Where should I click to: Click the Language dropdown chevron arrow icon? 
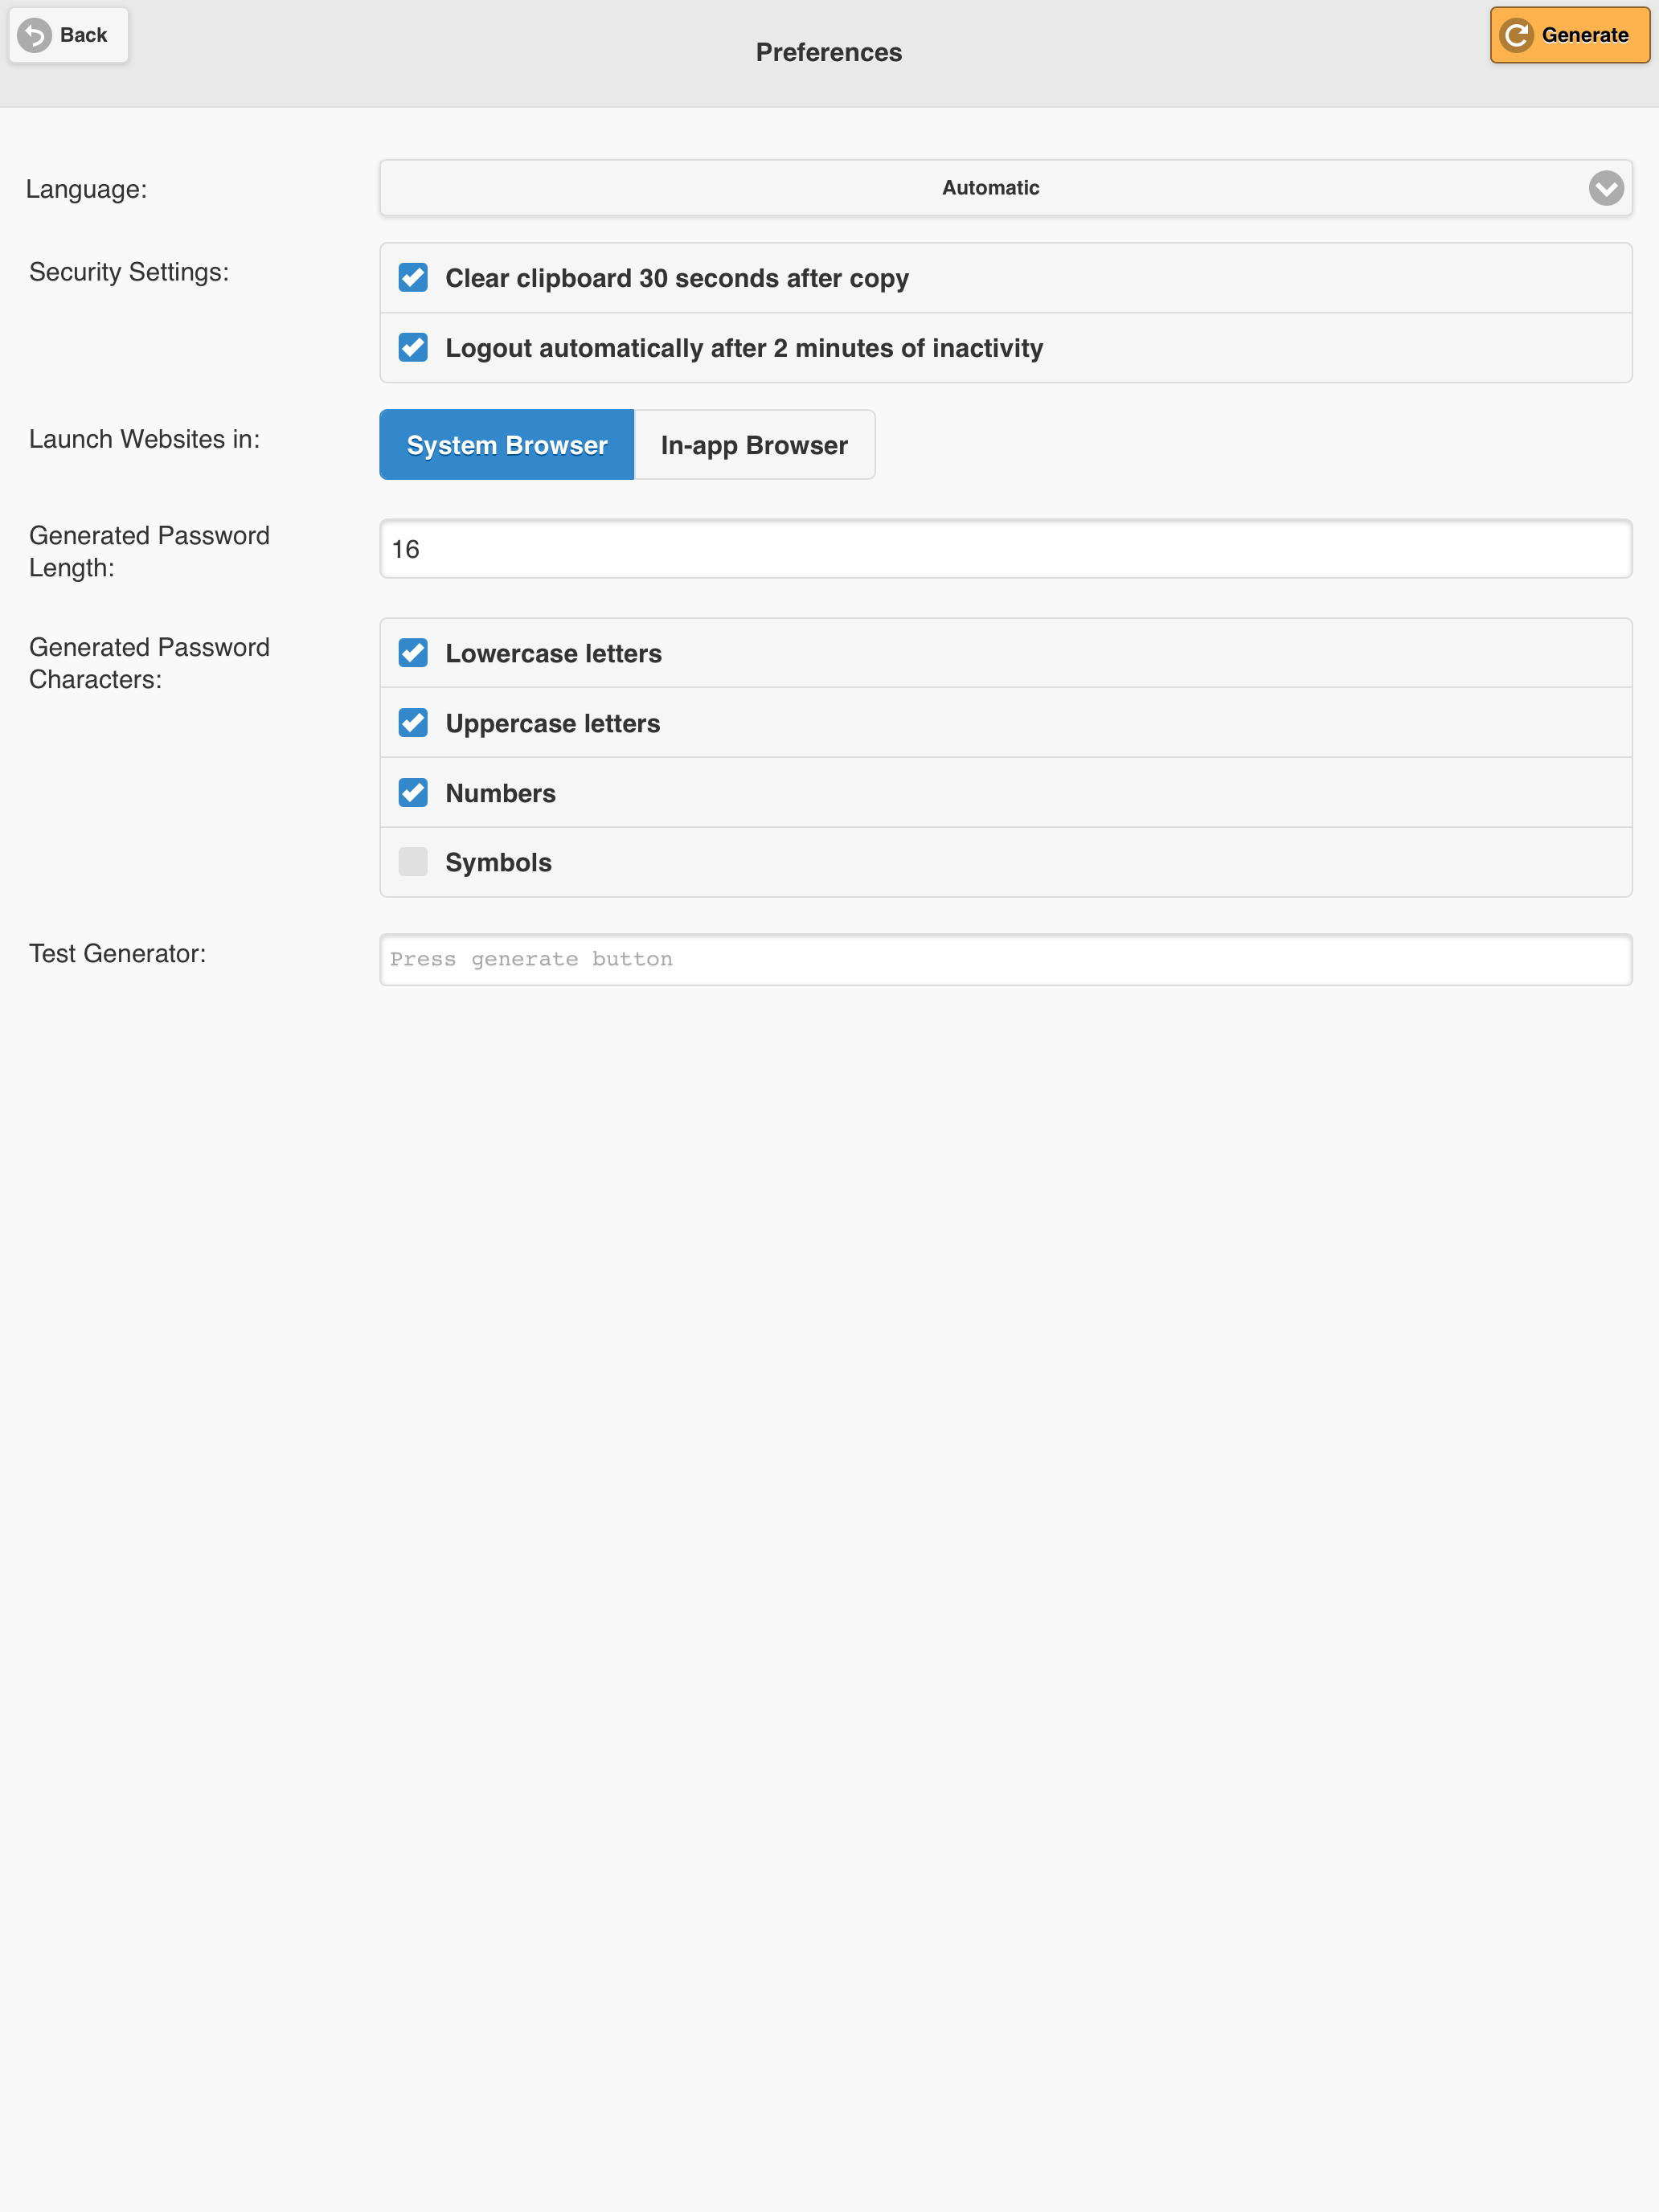click(1605, 188)
